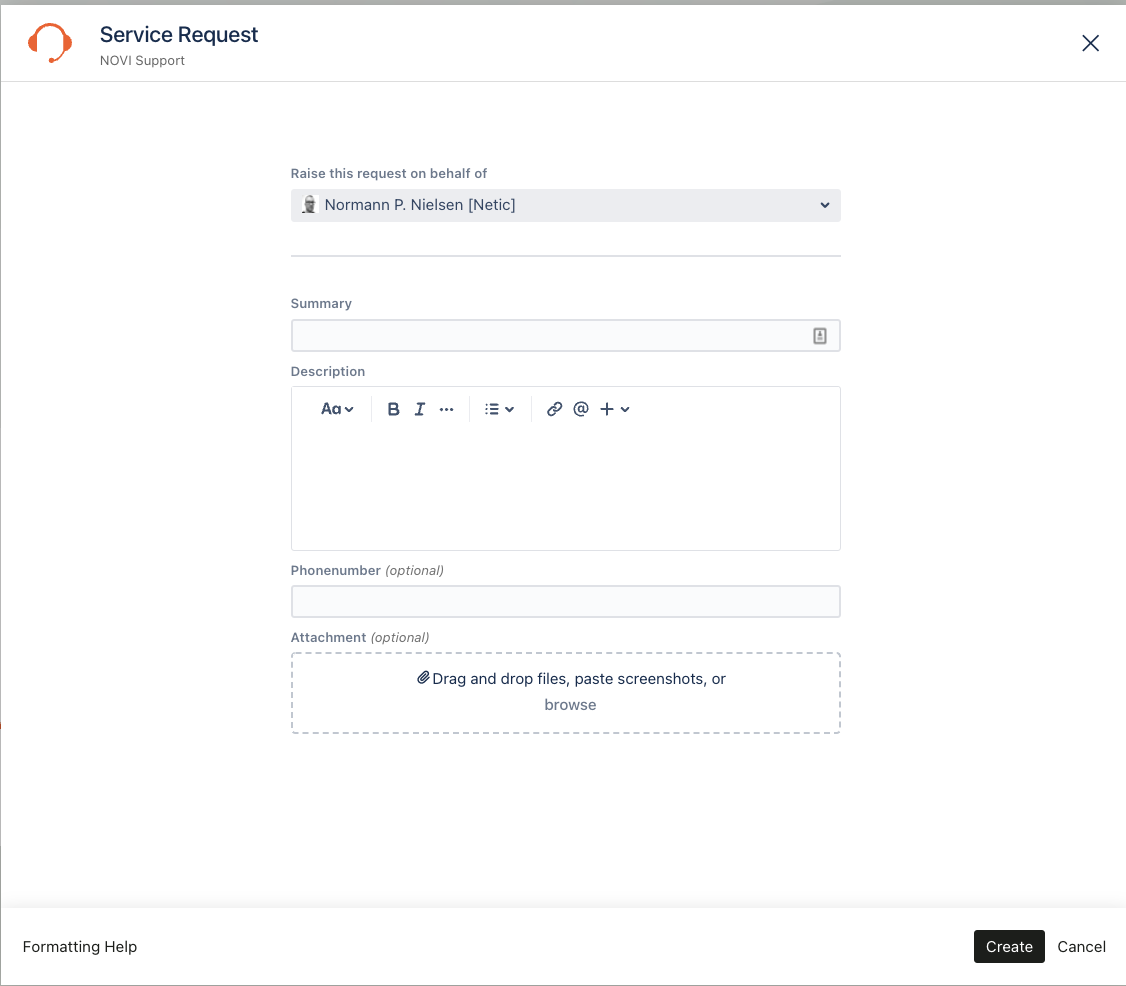Image resolution: width=1126 pixels, height=986 pixels.
Task: Close the Service Request dialog
Action: 1090,43
